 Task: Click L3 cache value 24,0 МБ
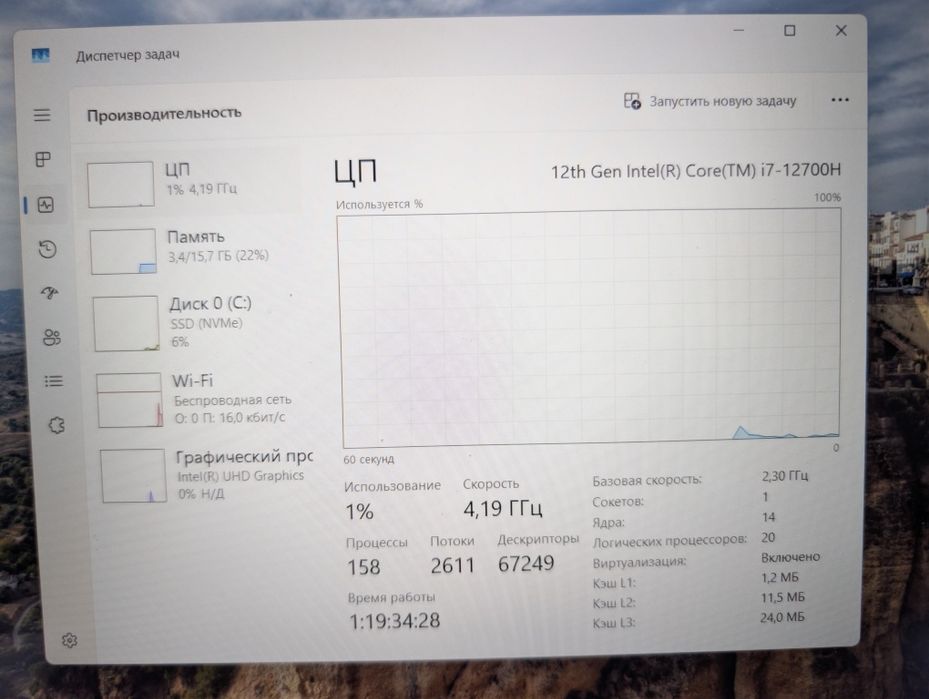pyautogui.click(x=783, y=618)
